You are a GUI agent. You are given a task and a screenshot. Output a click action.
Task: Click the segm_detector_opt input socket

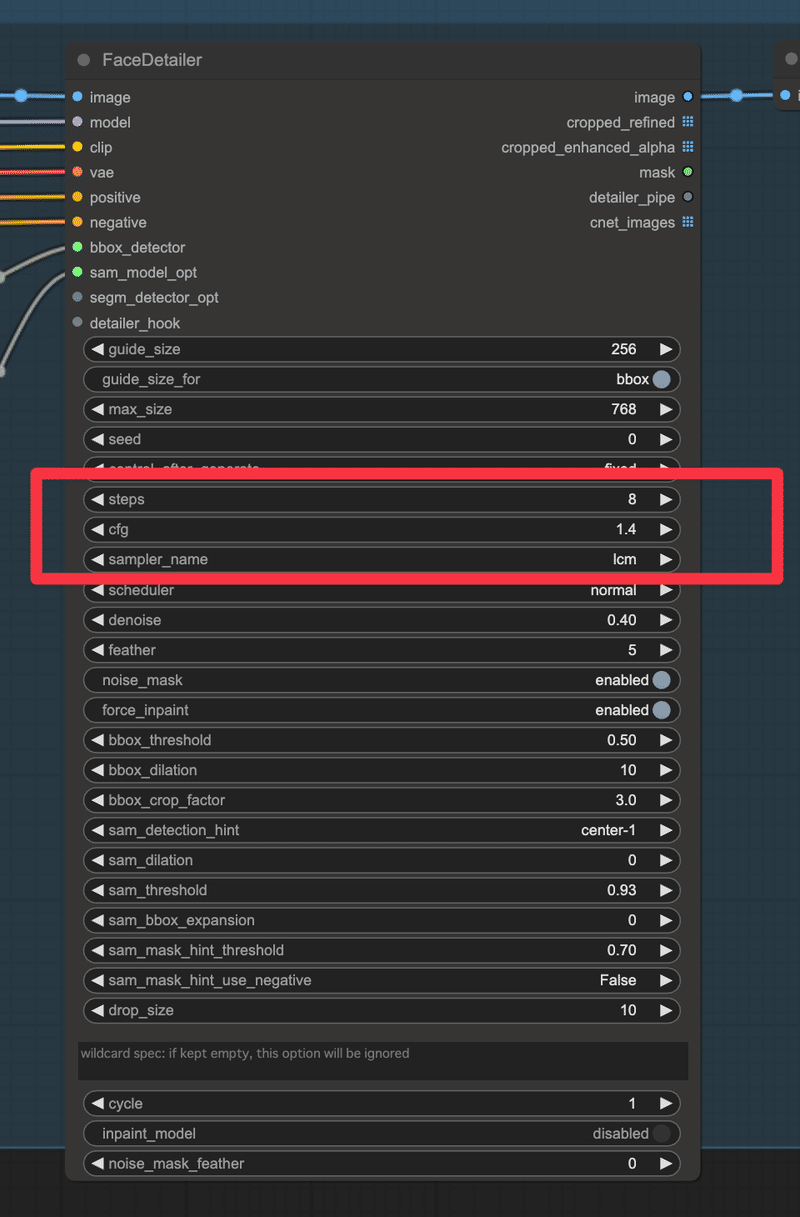pos(77,297)
